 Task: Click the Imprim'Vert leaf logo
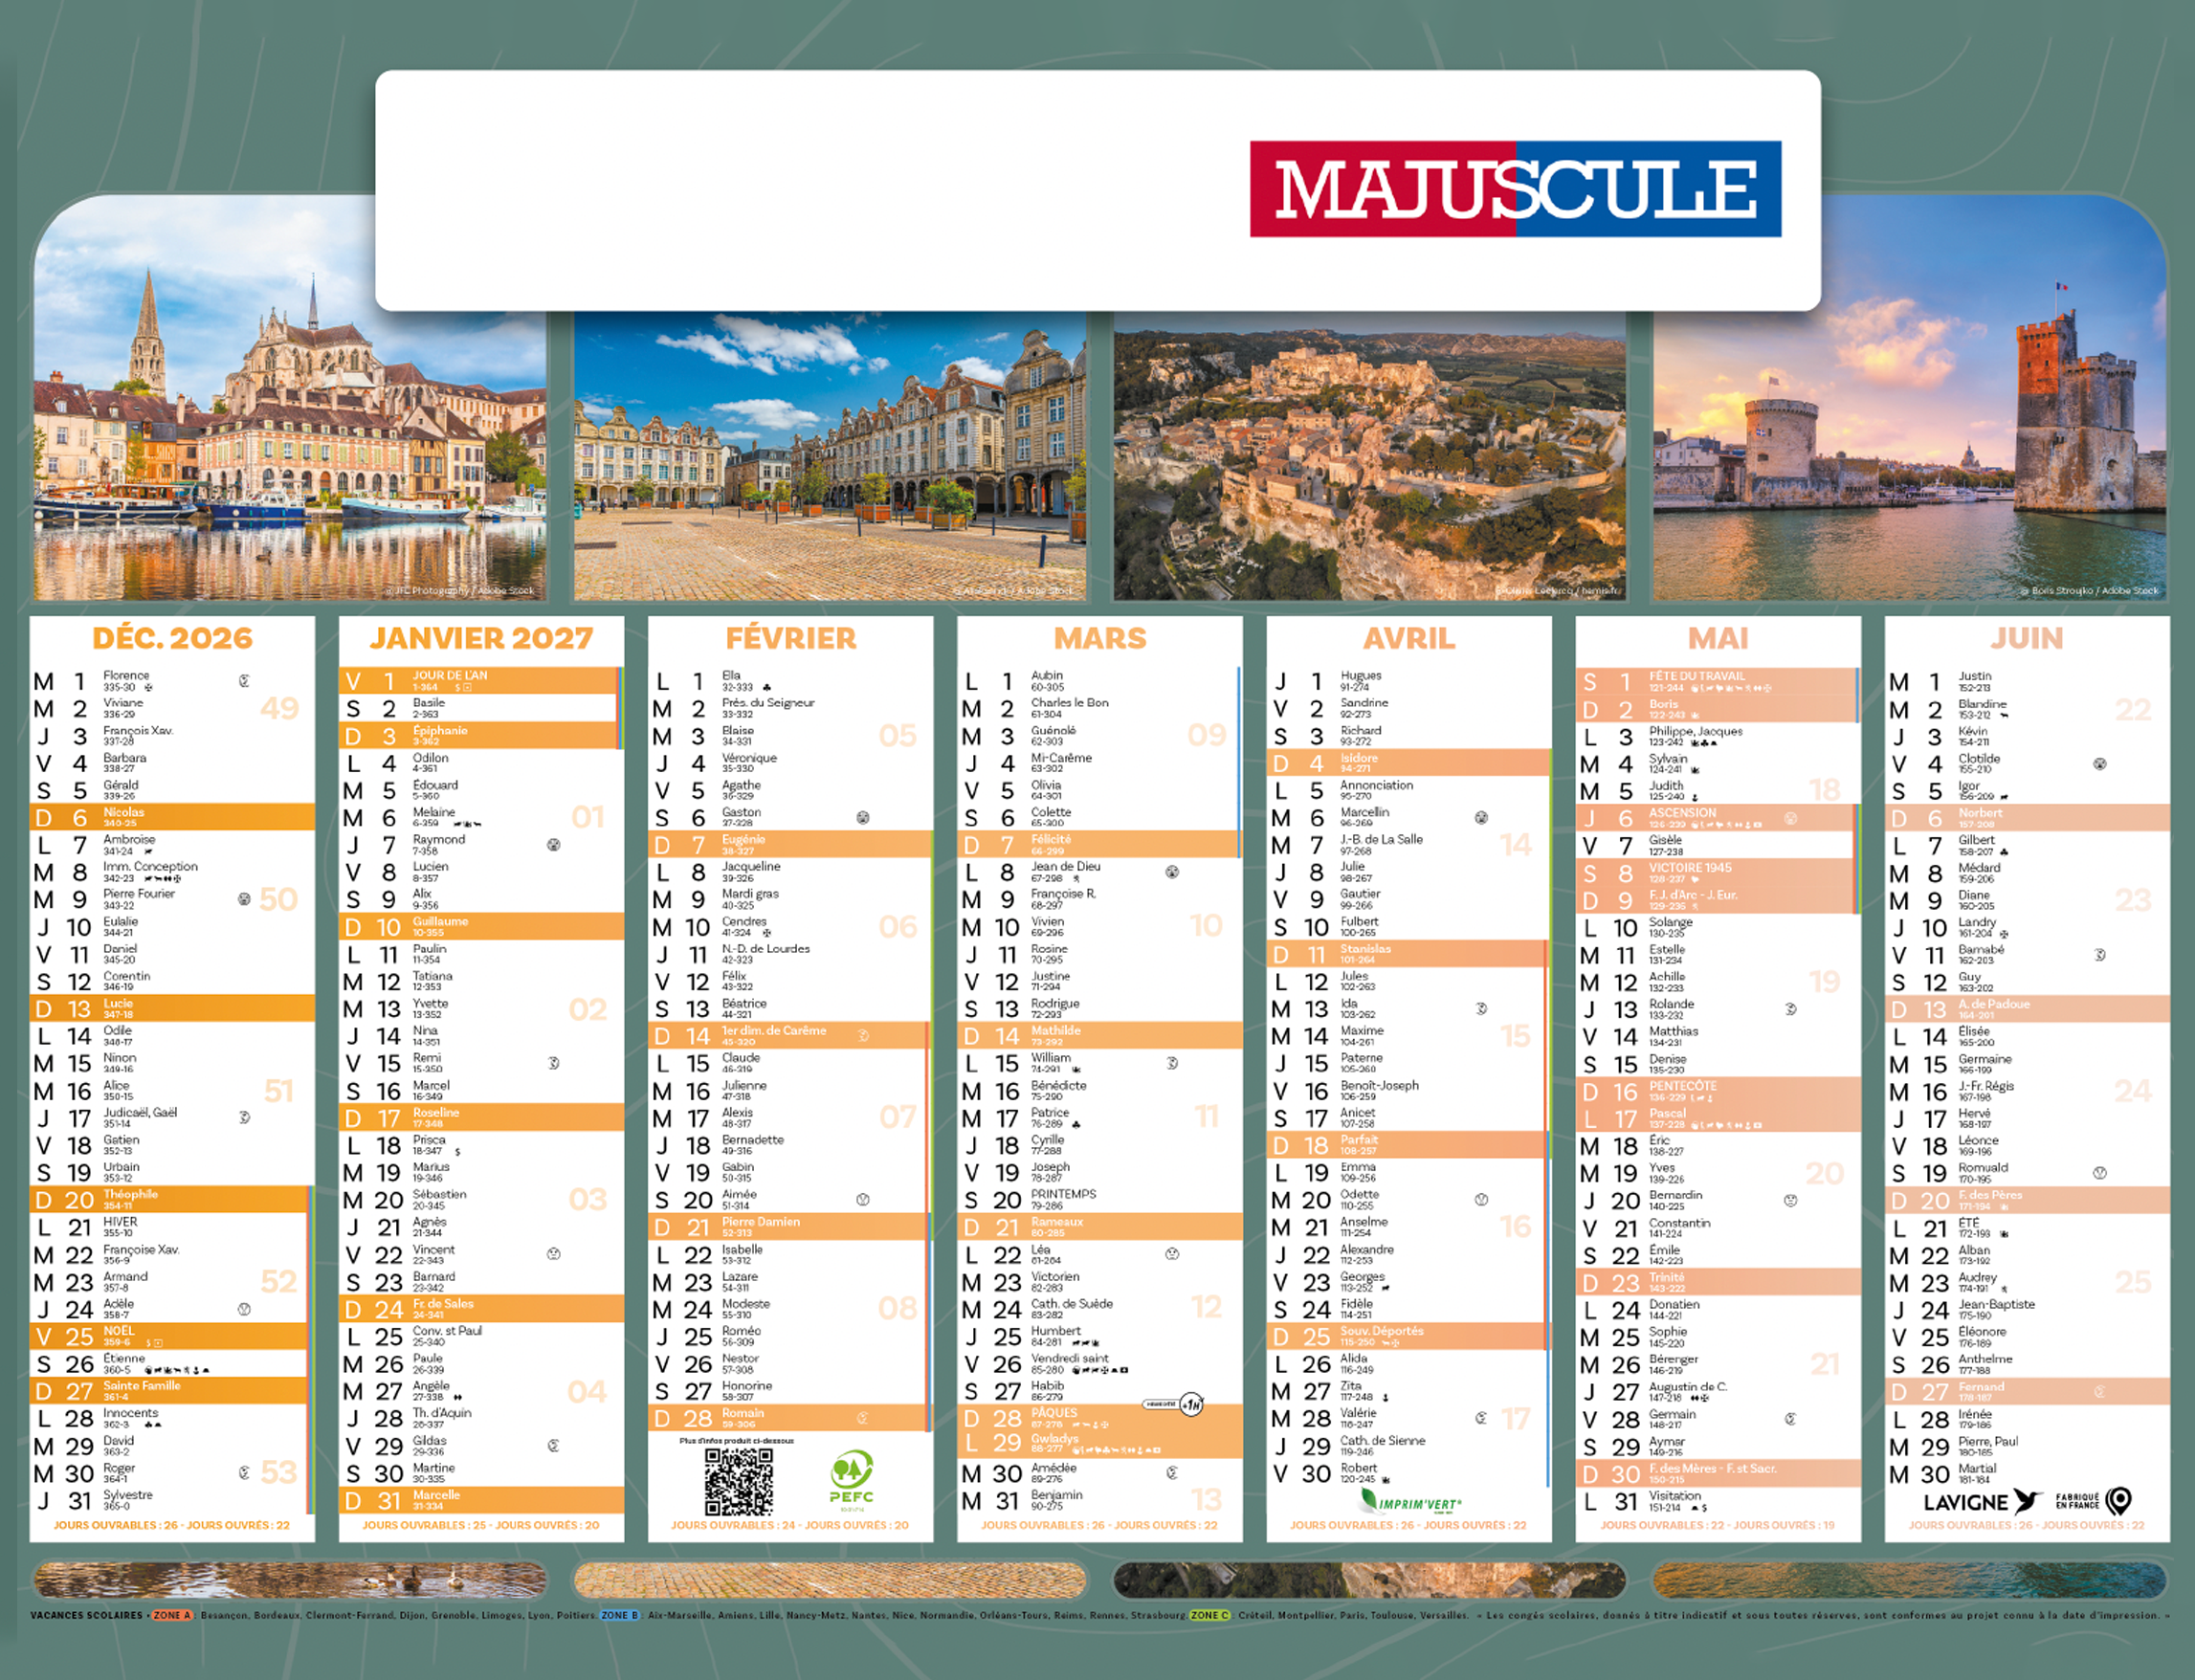point(1369,1499)
